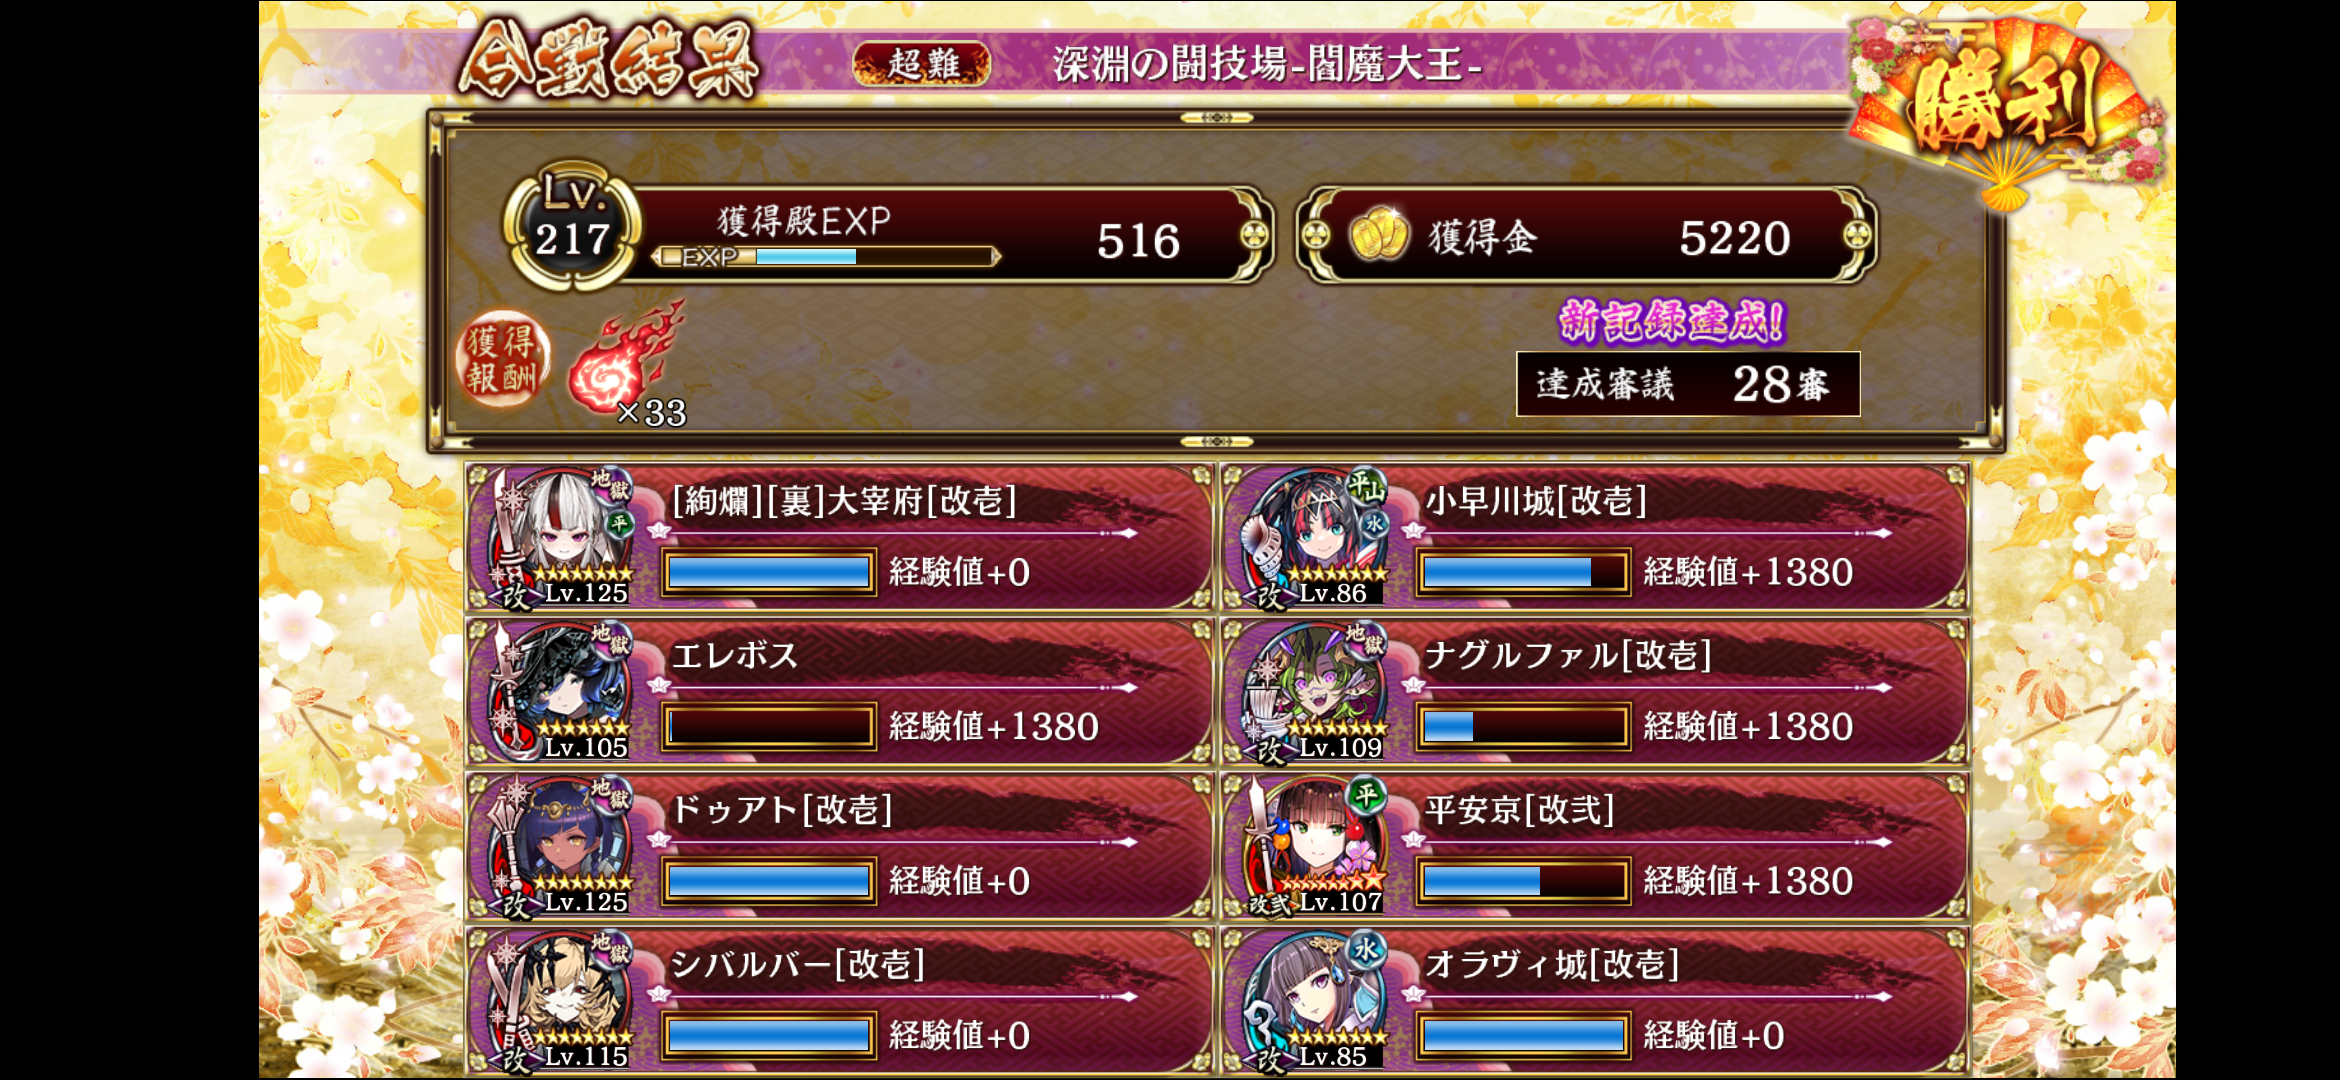Click the 獲得報酬 red seal badge

(x=503, y=360)
